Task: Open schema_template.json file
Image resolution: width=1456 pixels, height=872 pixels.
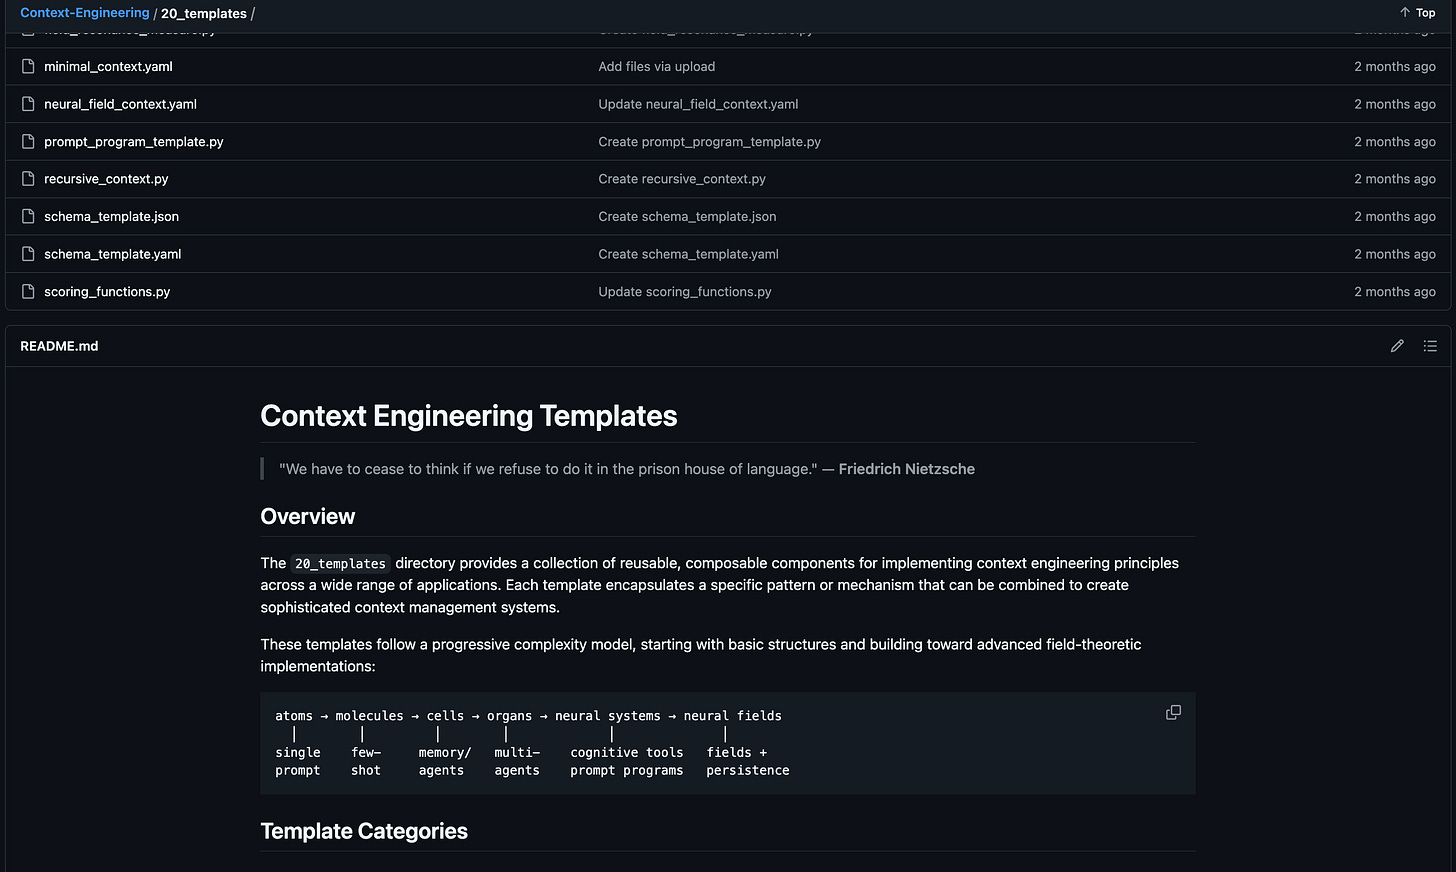Action: point(111,216)
